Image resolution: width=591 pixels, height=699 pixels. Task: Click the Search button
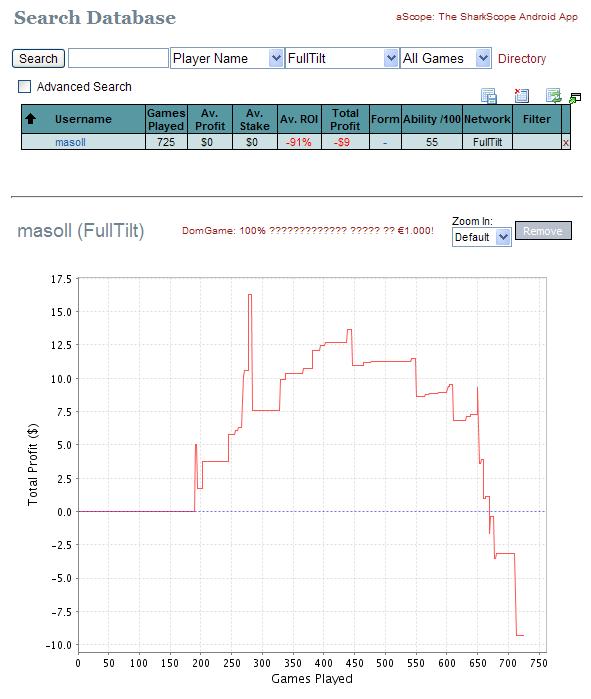coord(38,58)
